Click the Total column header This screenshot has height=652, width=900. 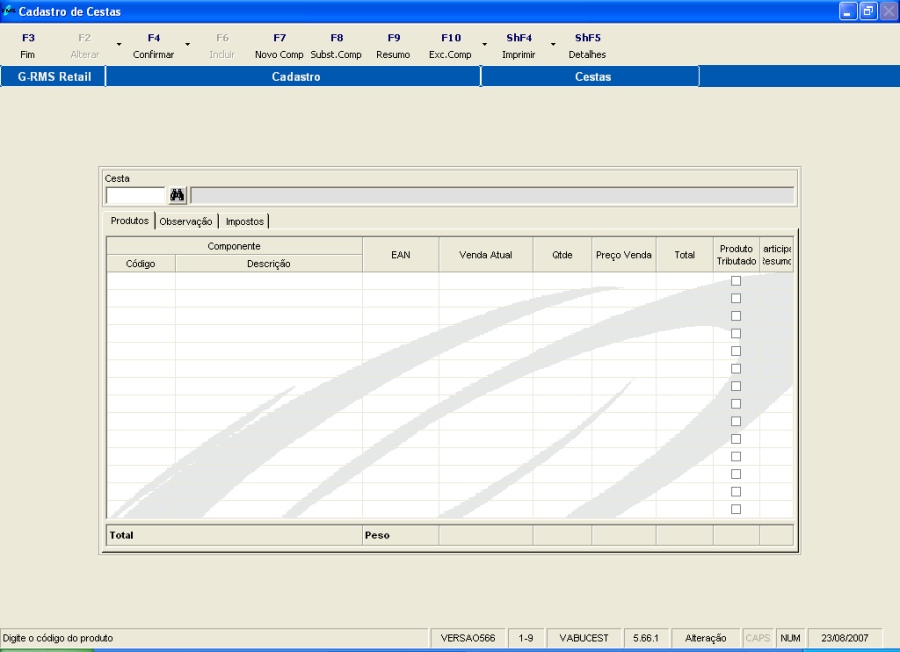[684, 255]
